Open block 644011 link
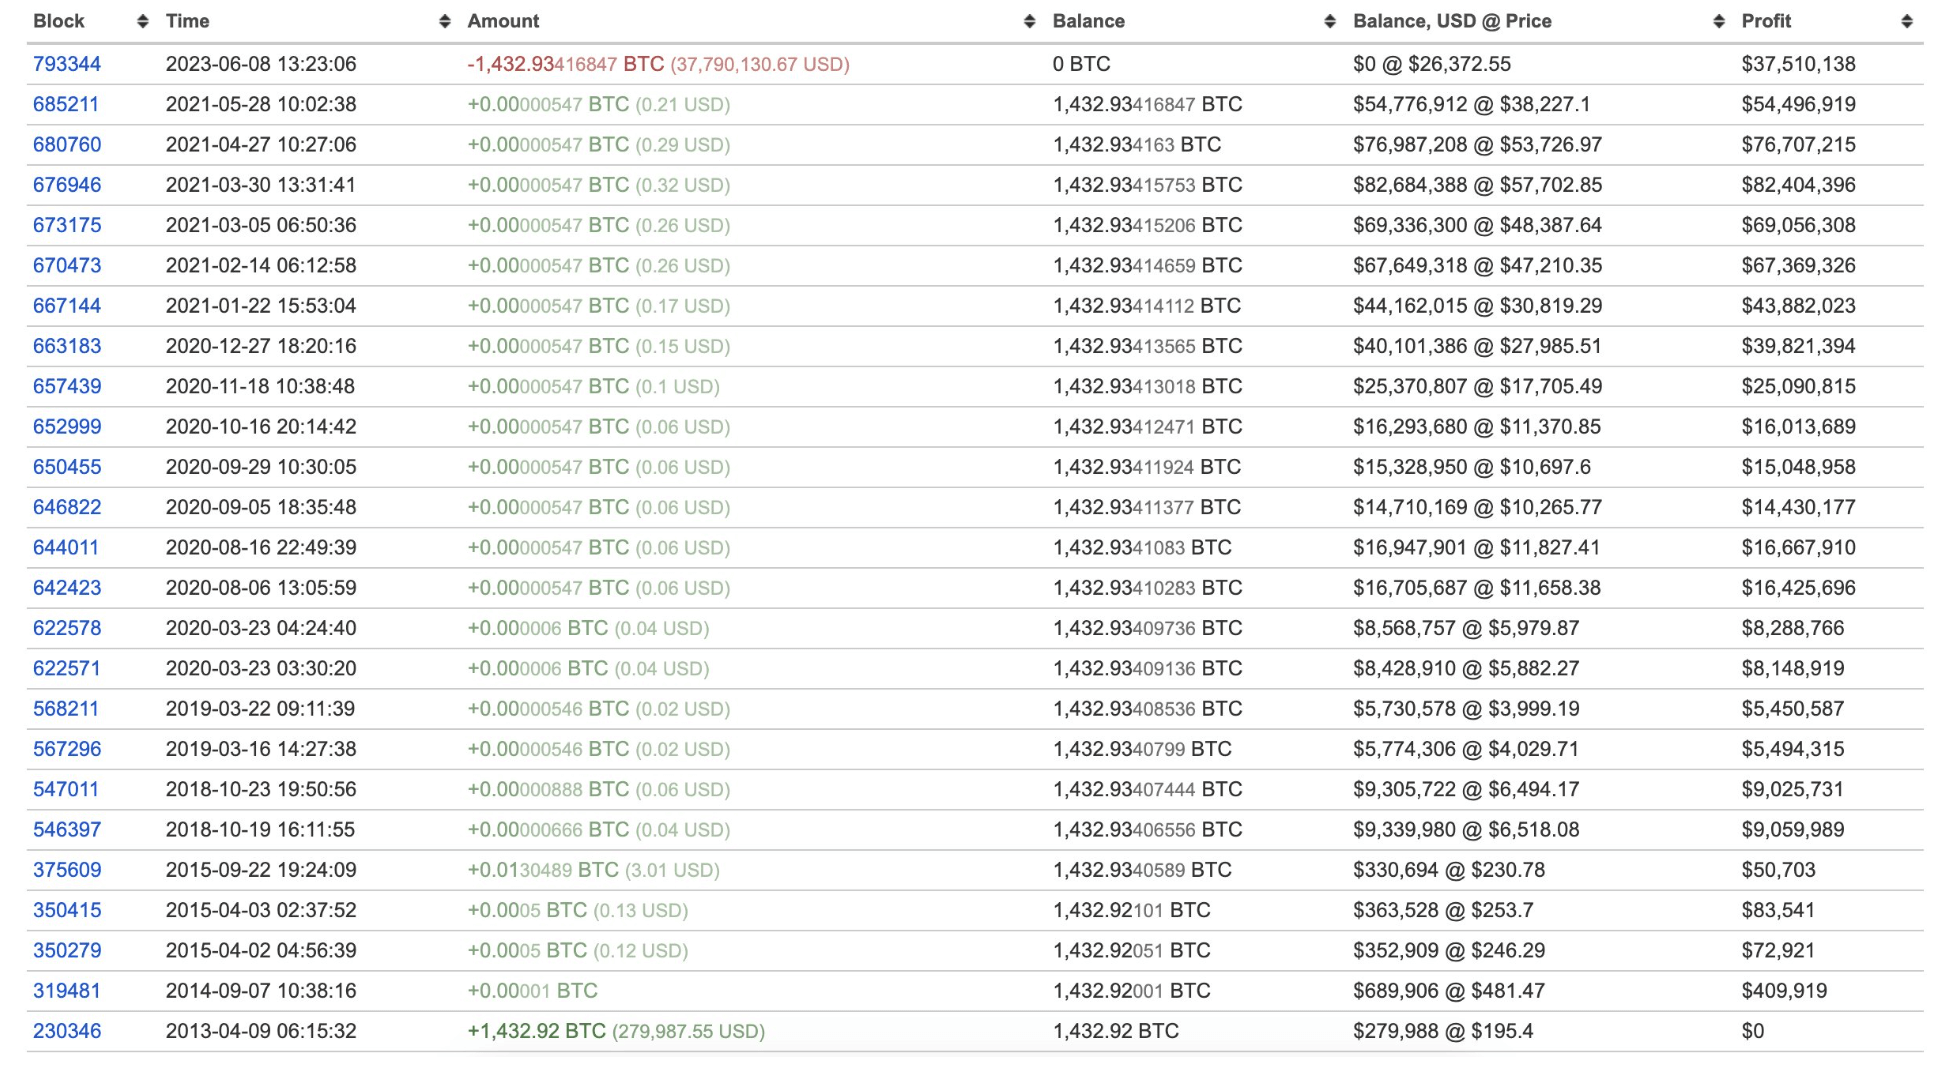This screenshot has height=1066, width=1938. [x=66, y=548]
